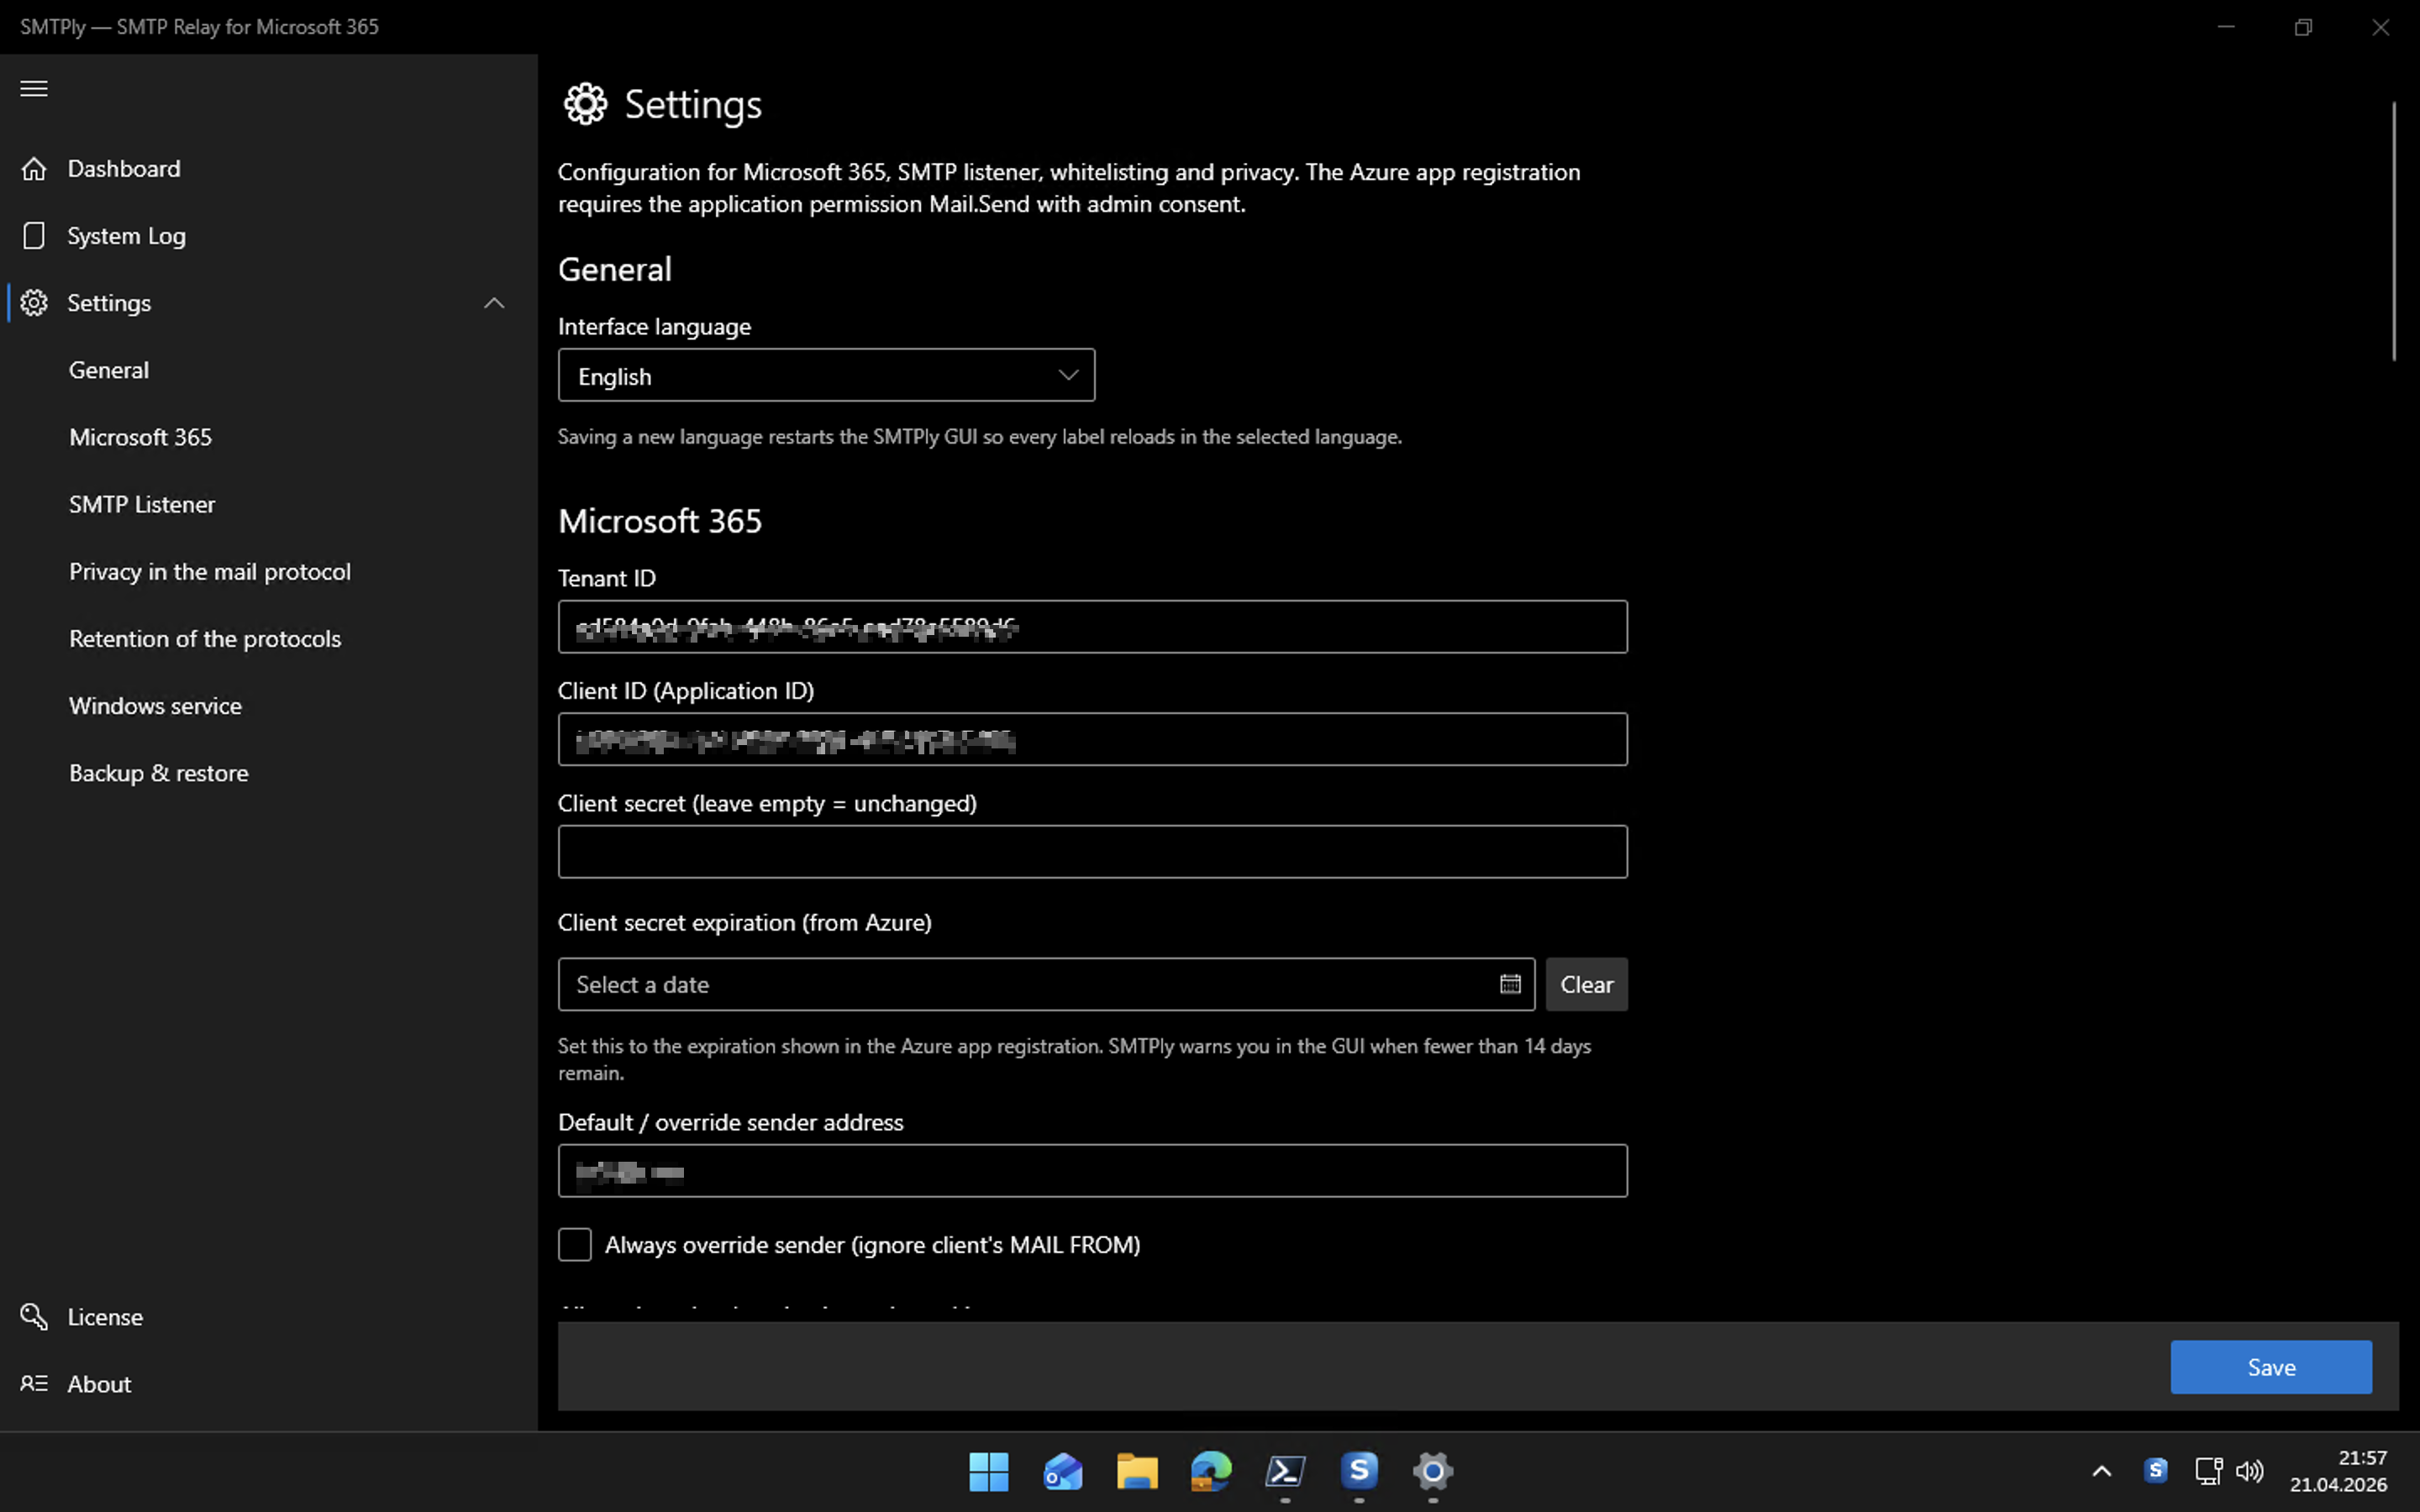
Task: Clear the client secret expiration date
Action: [1586, 984]
